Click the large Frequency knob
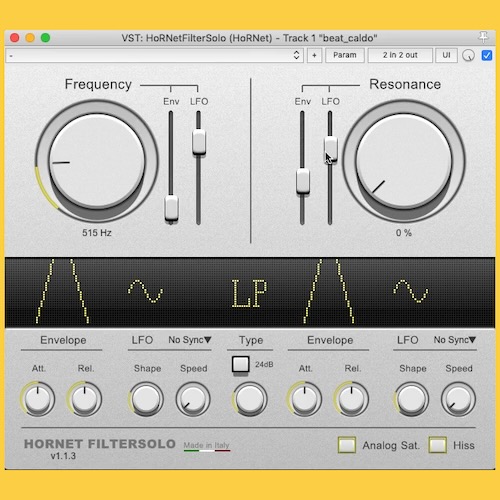The image size is (500, 500). [97, 161]
